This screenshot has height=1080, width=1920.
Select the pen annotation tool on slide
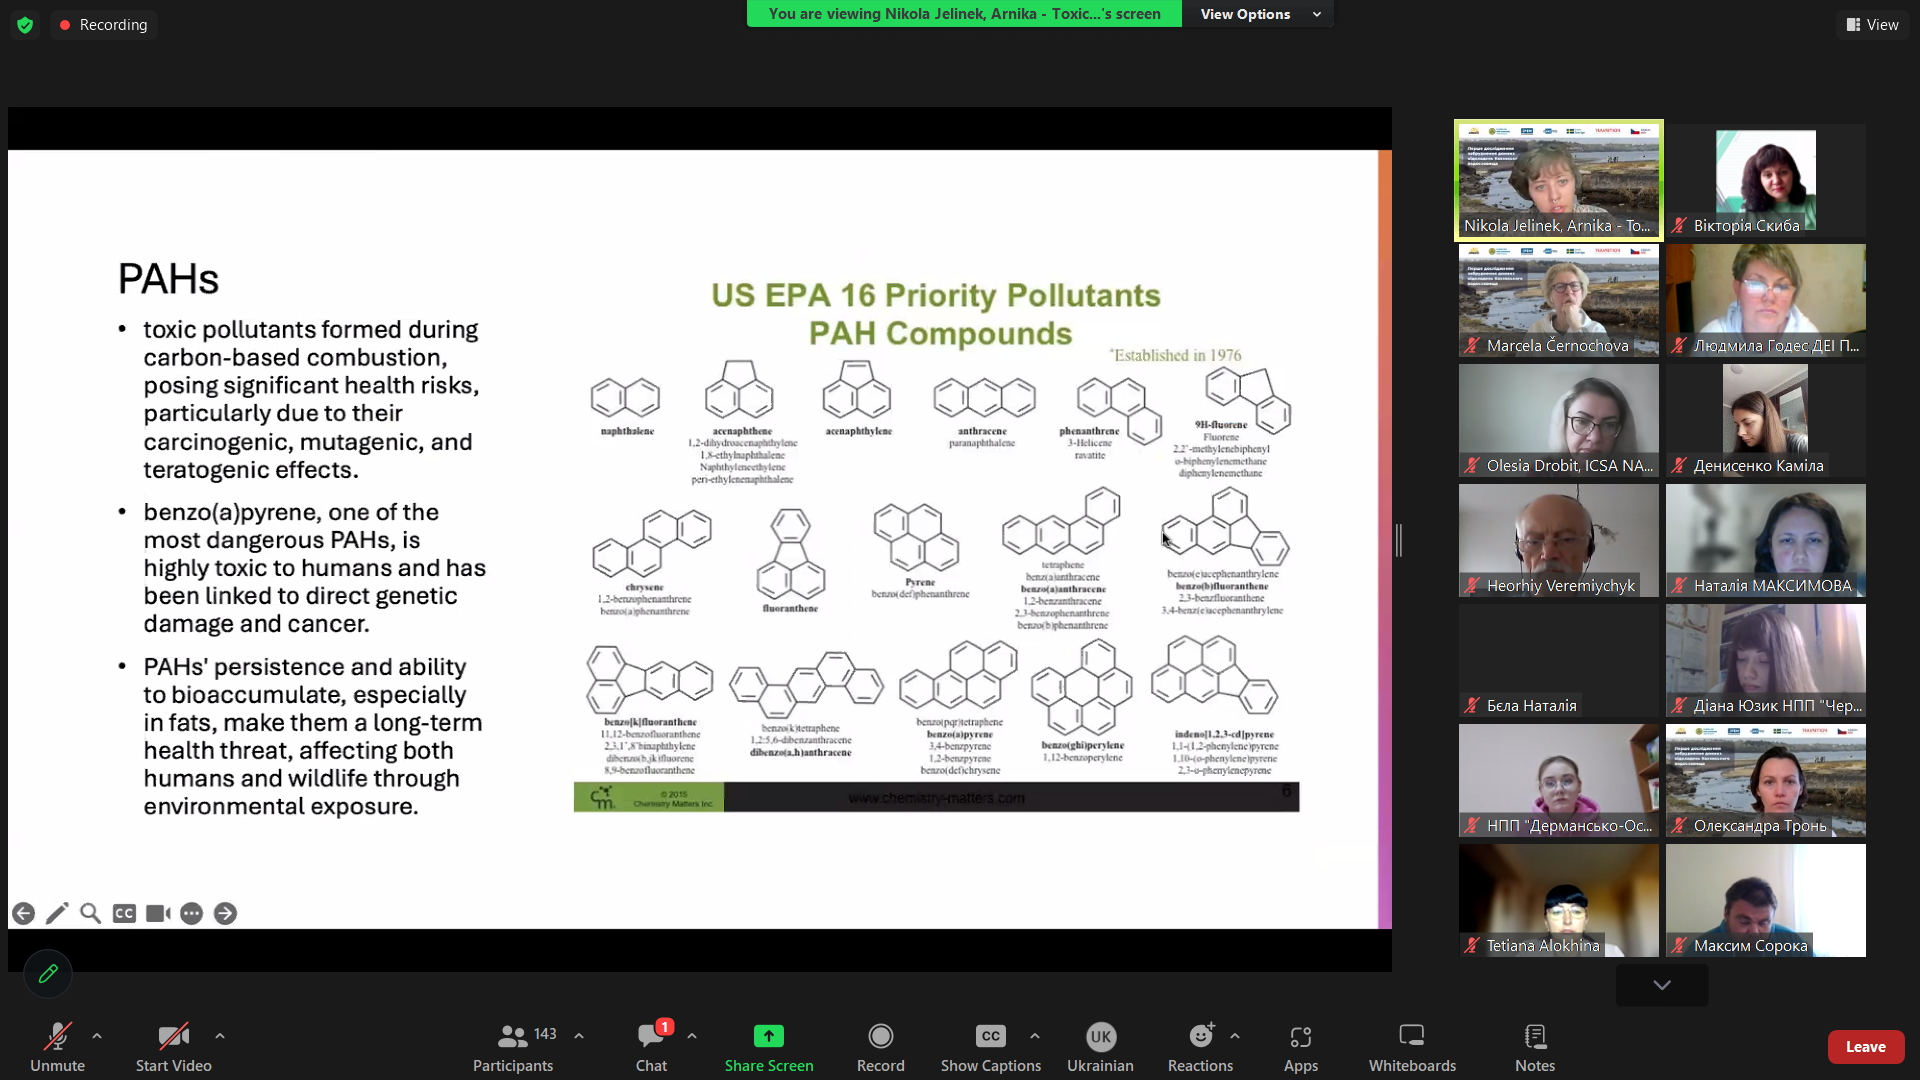[x=57, y=913]
